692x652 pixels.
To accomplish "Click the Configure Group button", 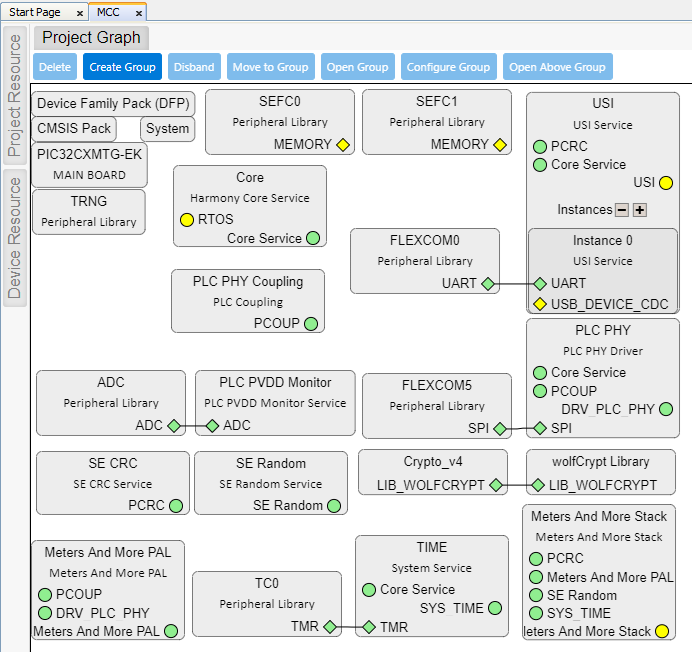I will pyautogui.click(x=447, y=67).
